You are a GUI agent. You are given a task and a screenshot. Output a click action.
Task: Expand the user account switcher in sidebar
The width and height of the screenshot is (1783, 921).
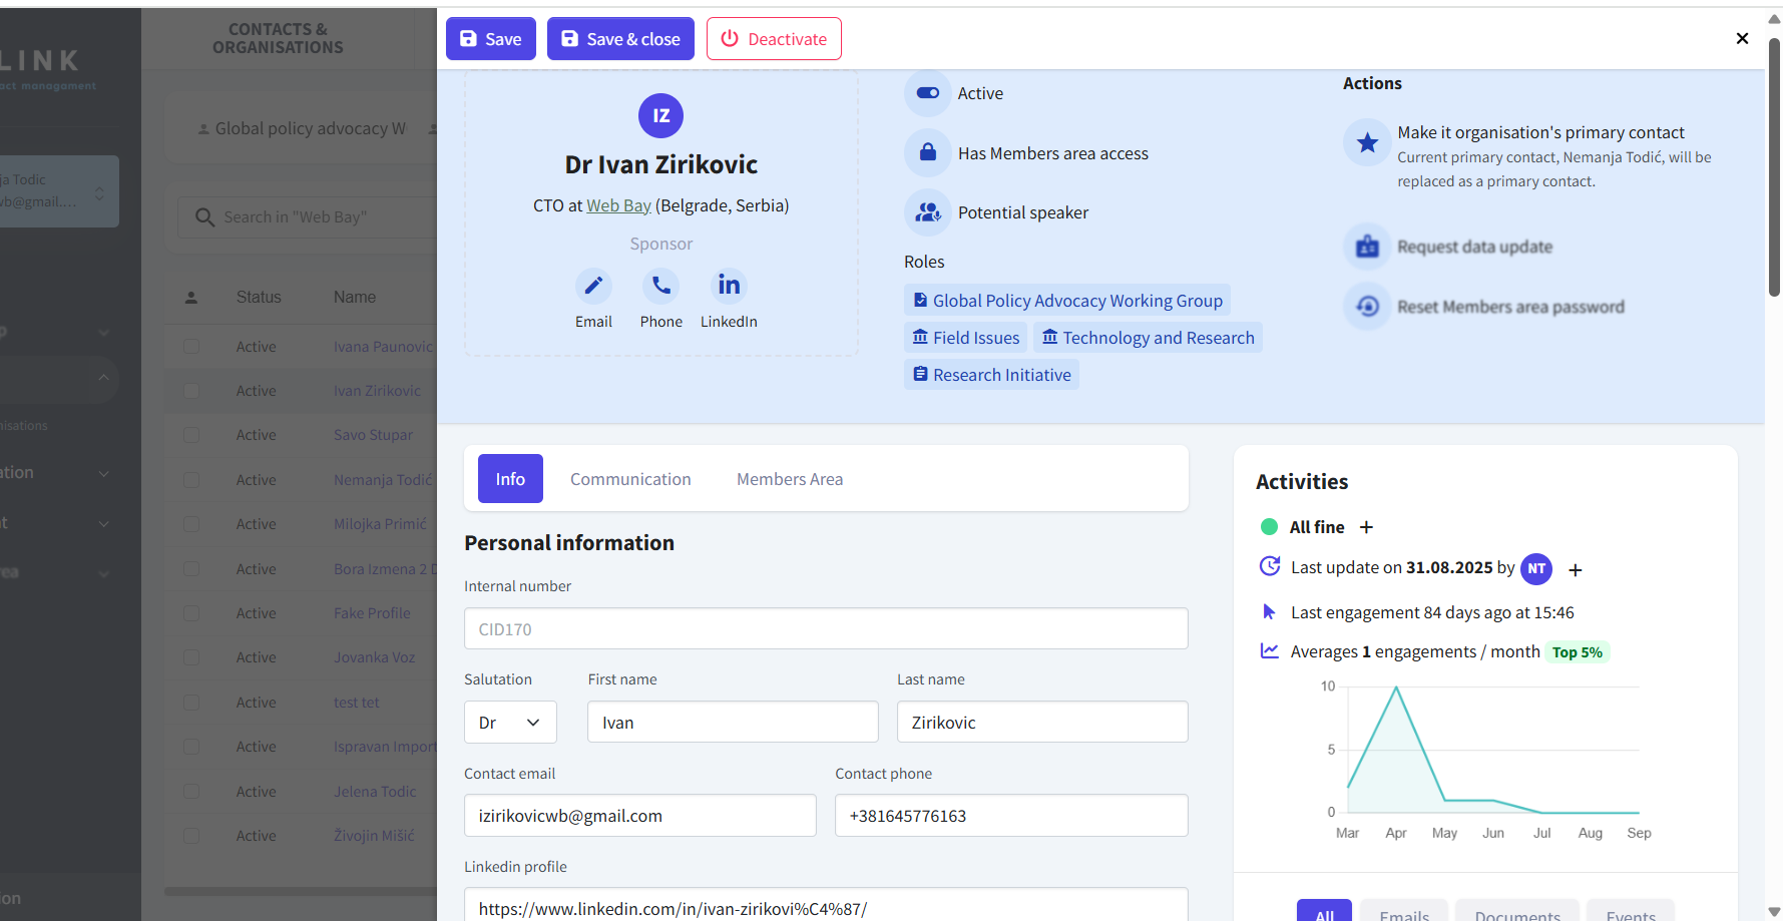click(x=99, y=192)
